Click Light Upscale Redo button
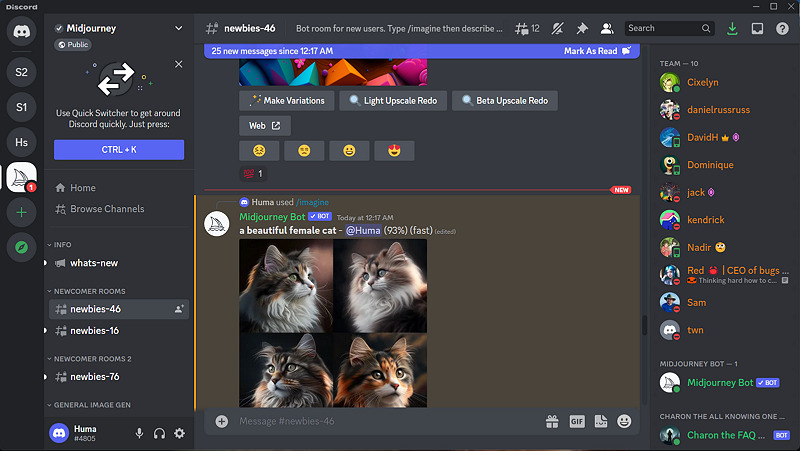 [x=393, y=101]
